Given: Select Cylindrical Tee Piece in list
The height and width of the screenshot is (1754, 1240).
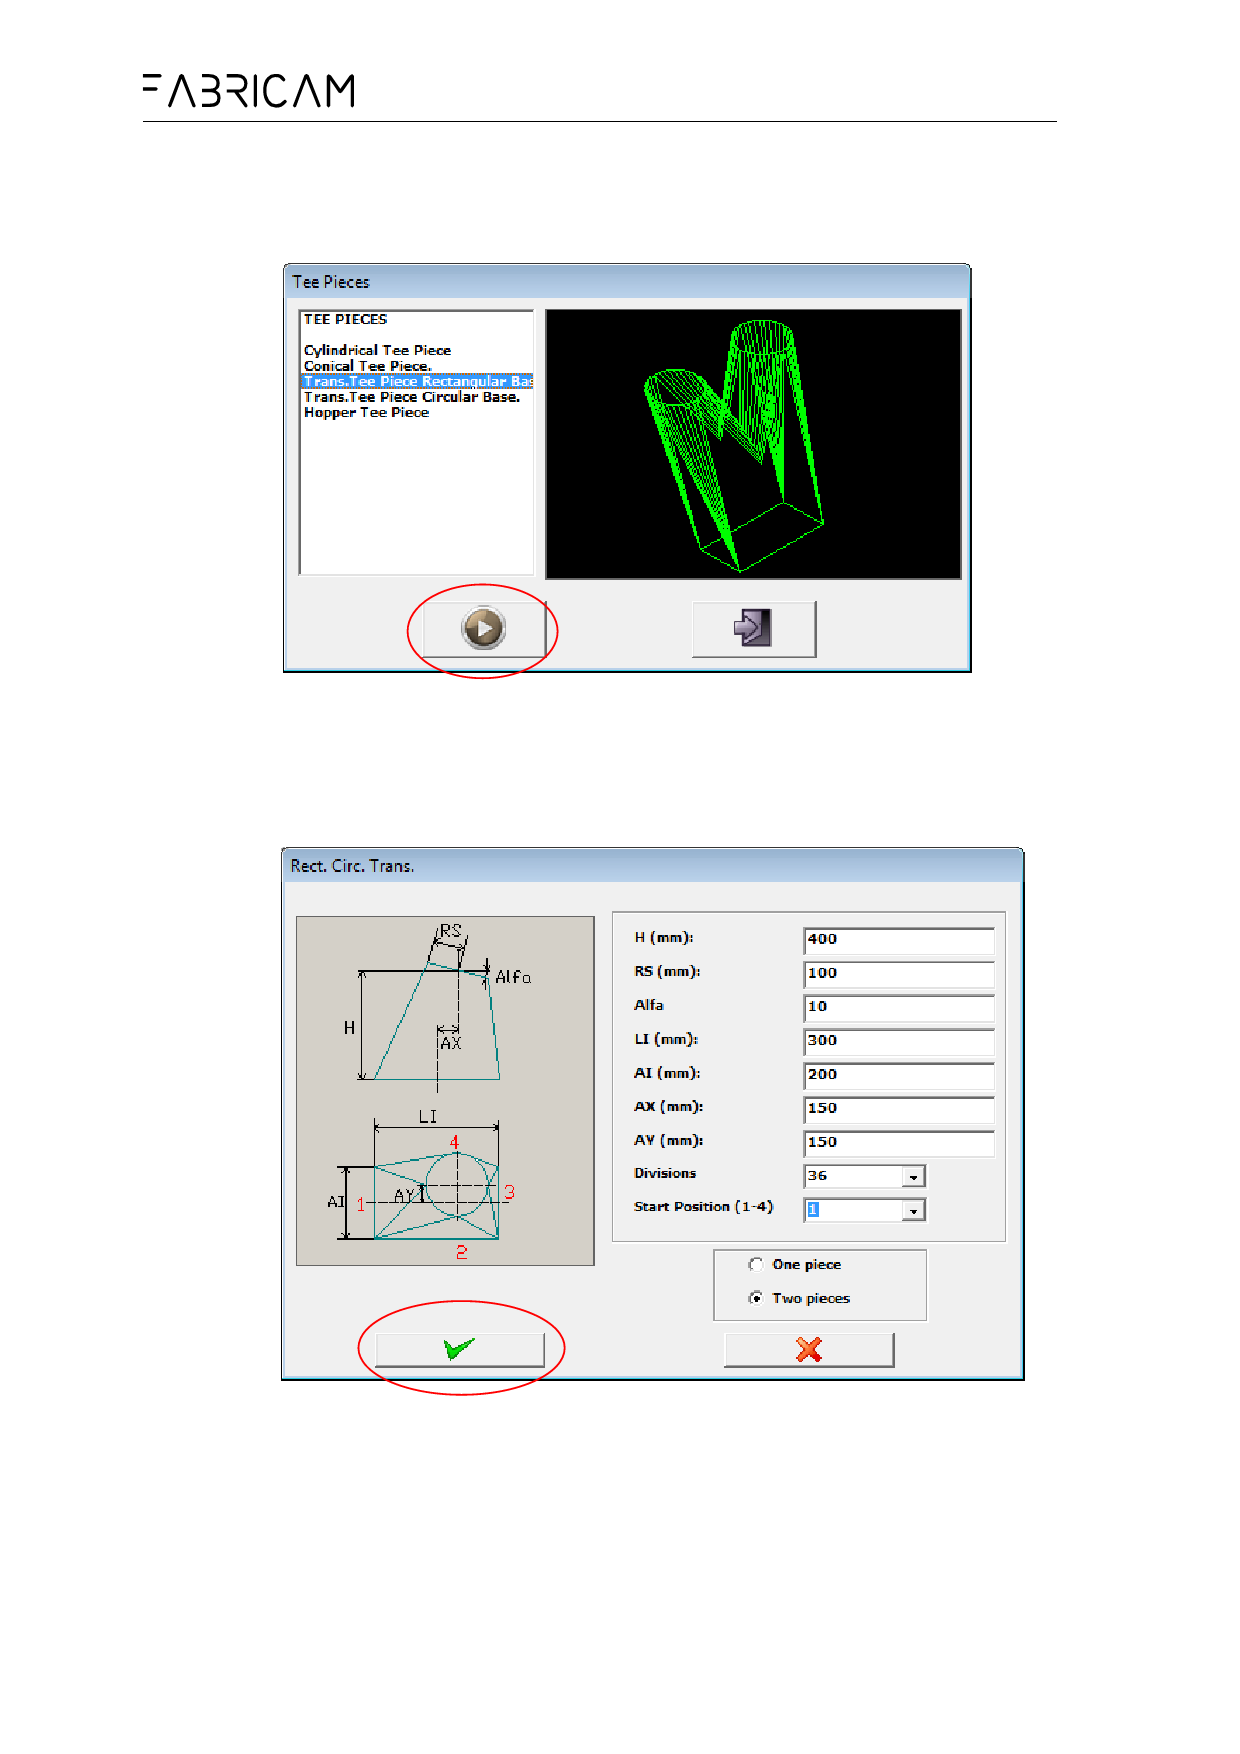Looking at the screenshot, I should tap(377, 350).
